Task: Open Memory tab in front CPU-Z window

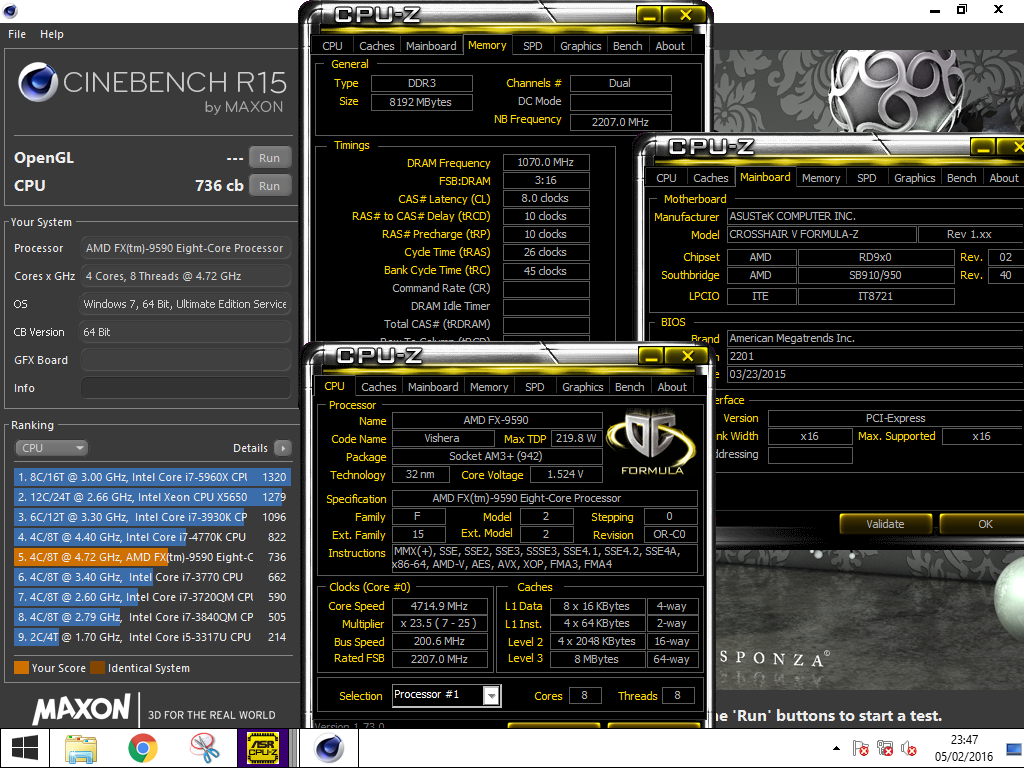Action: point(489,387)
